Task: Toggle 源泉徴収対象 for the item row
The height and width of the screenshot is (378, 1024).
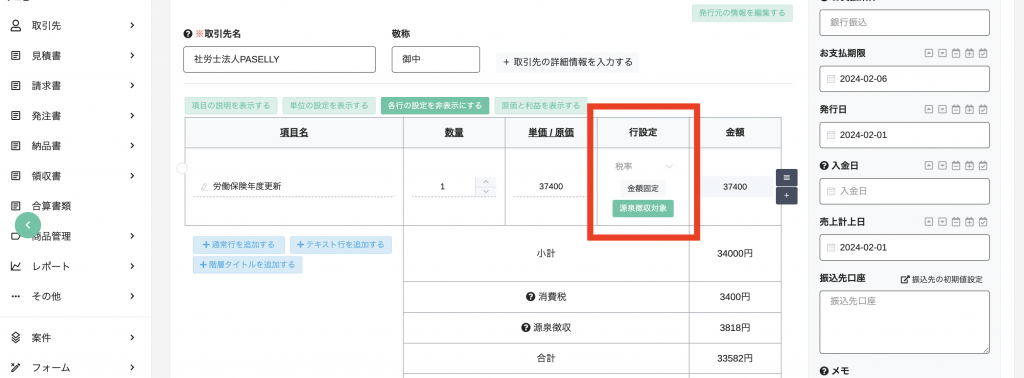Action: tap(643, 208)
